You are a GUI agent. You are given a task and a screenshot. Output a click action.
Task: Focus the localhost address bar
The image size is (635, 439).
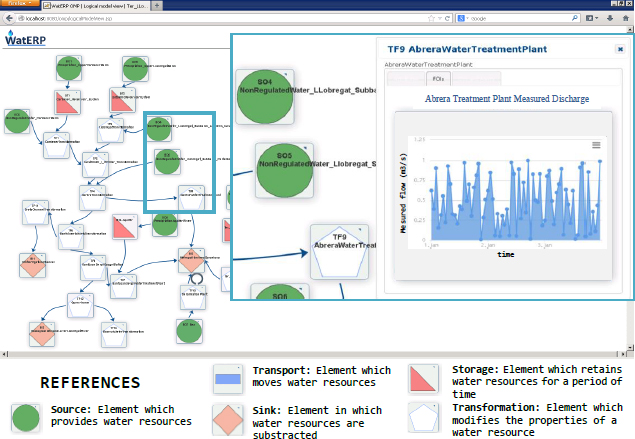tap(223, 18)
